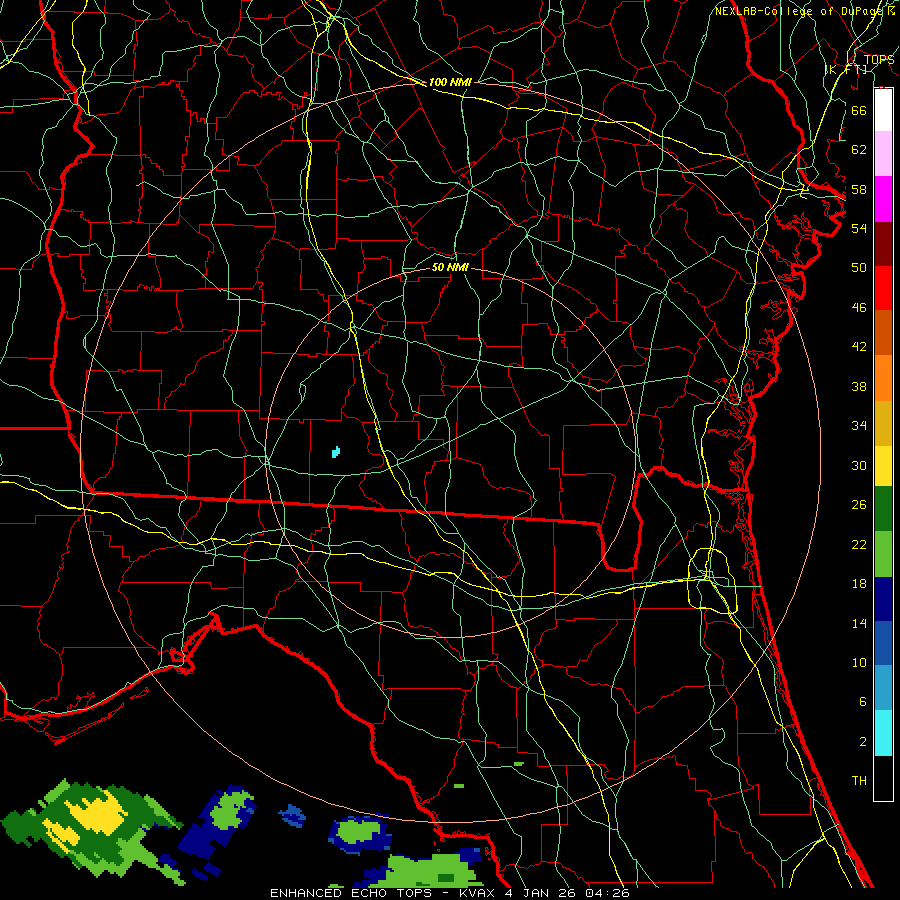Click the legend value "26"

pos(859,505)
